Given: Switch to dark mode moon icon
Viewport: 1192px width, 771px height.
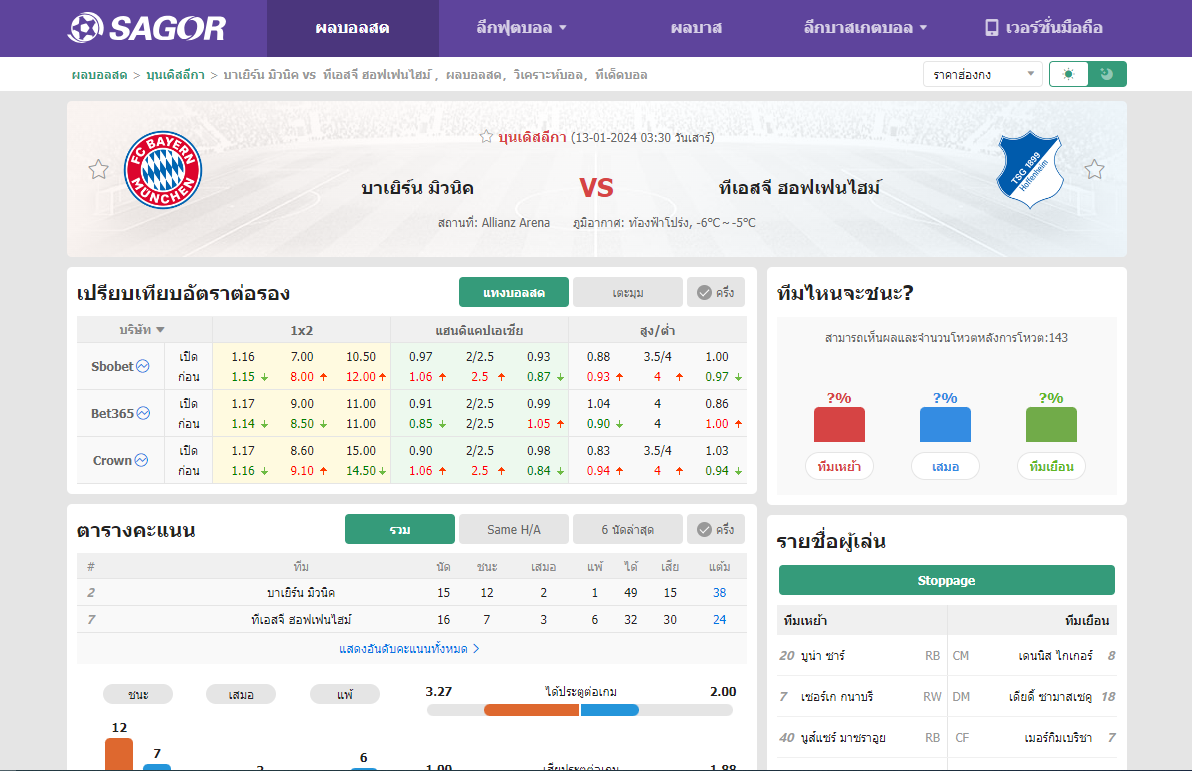Looking at the screenshot, I should 1107,75.
